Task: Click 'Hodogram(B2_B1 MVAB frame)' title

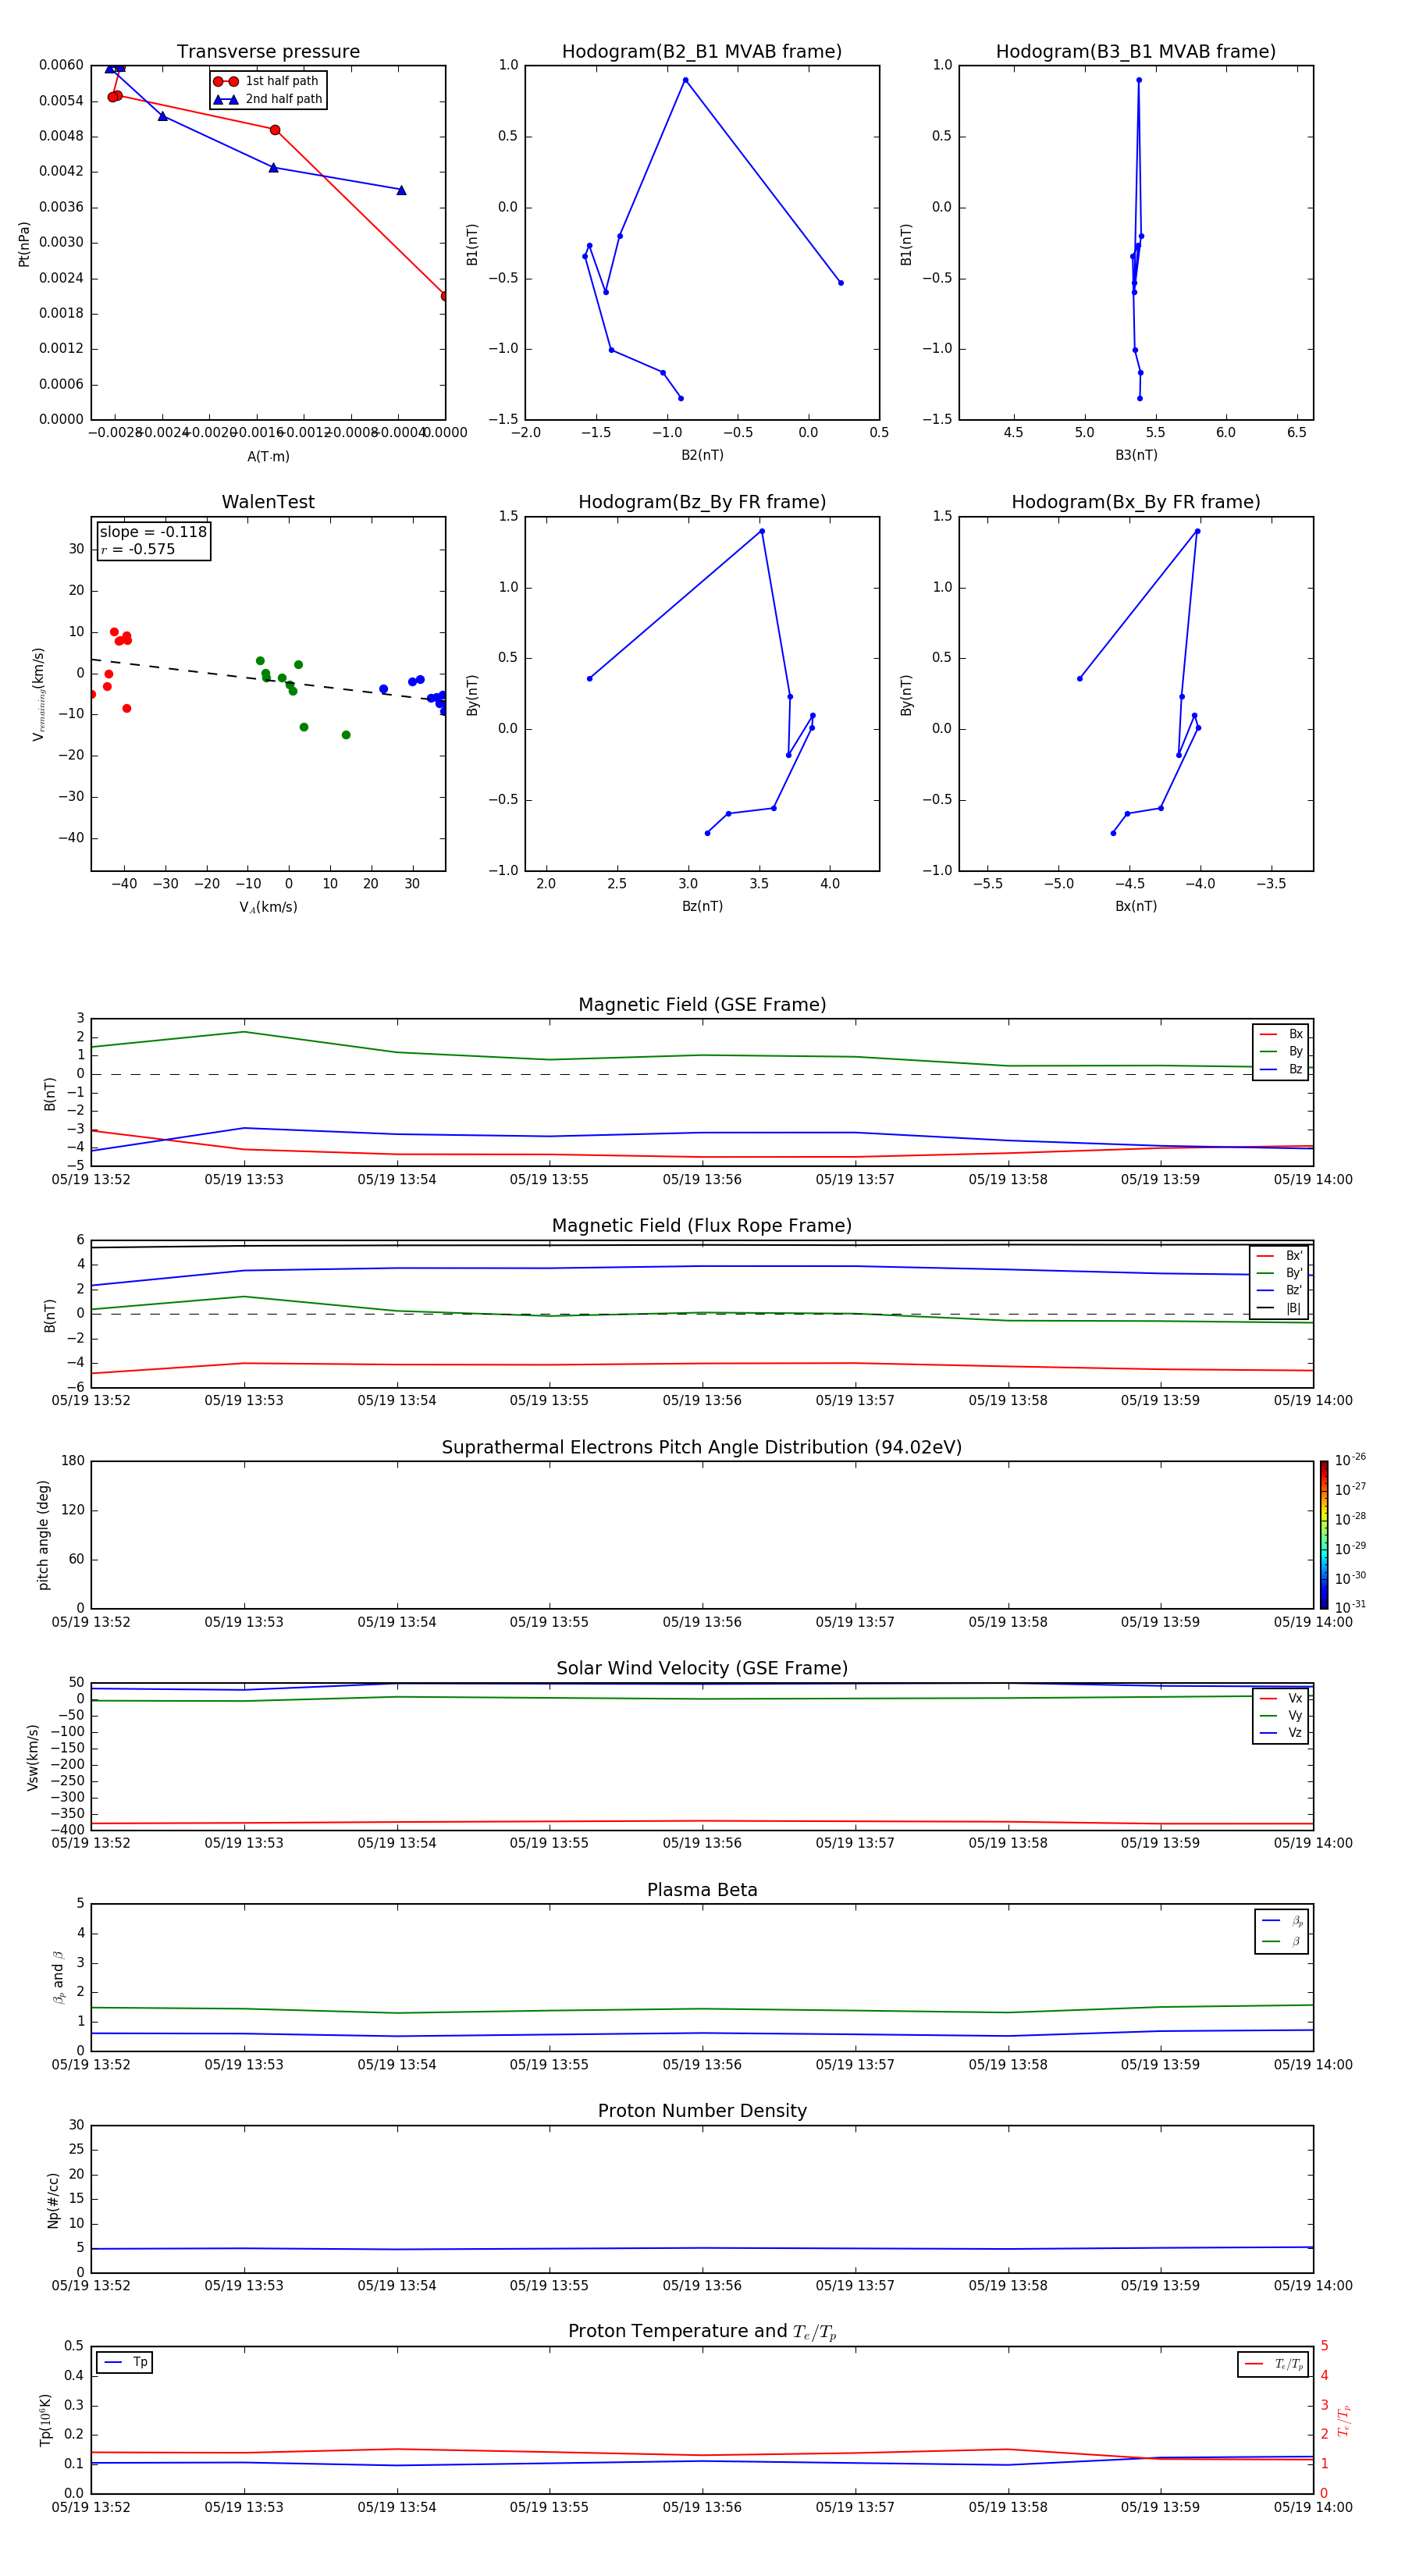Action: pos(702,52)
